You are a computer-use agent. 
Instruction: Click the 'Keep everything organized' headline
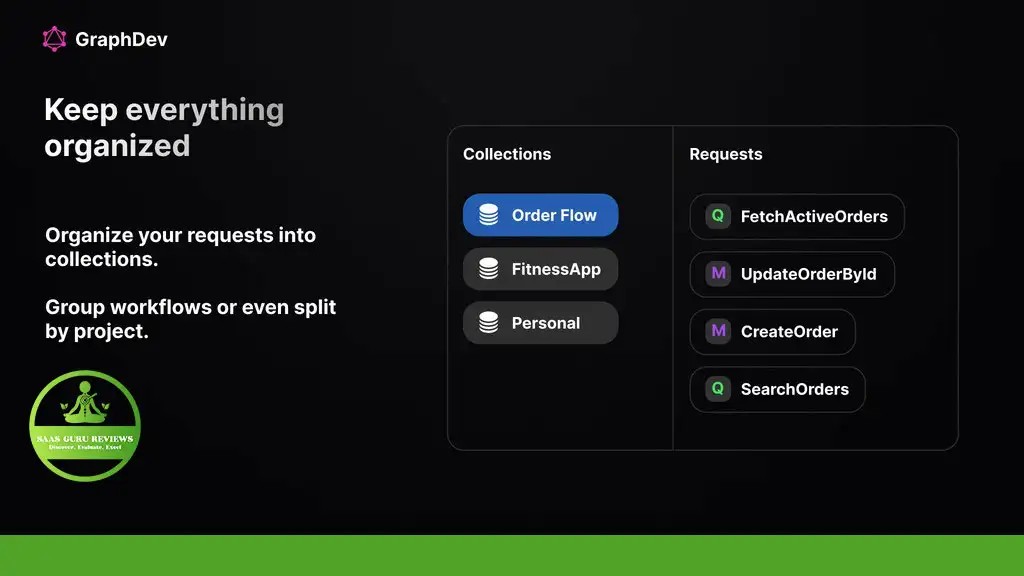coord(164,127)
